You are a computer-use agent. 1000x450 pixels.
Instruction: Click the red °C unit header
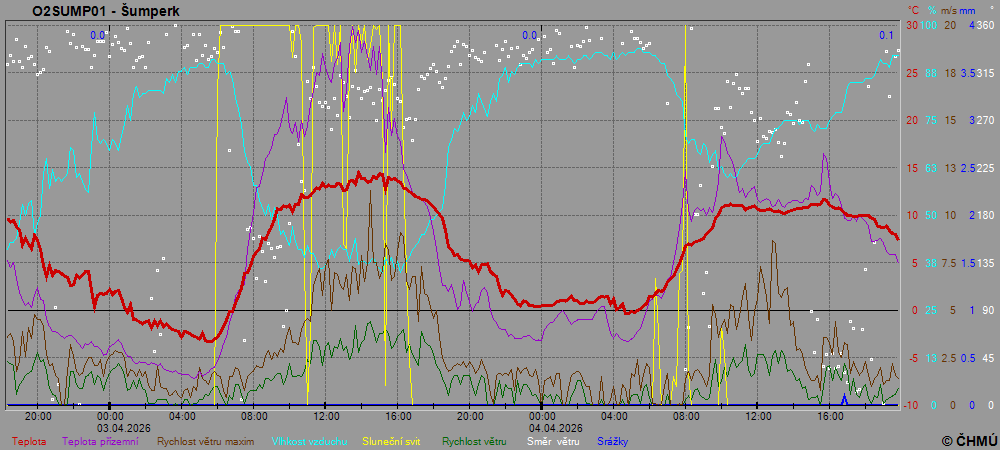coord(912,9)
